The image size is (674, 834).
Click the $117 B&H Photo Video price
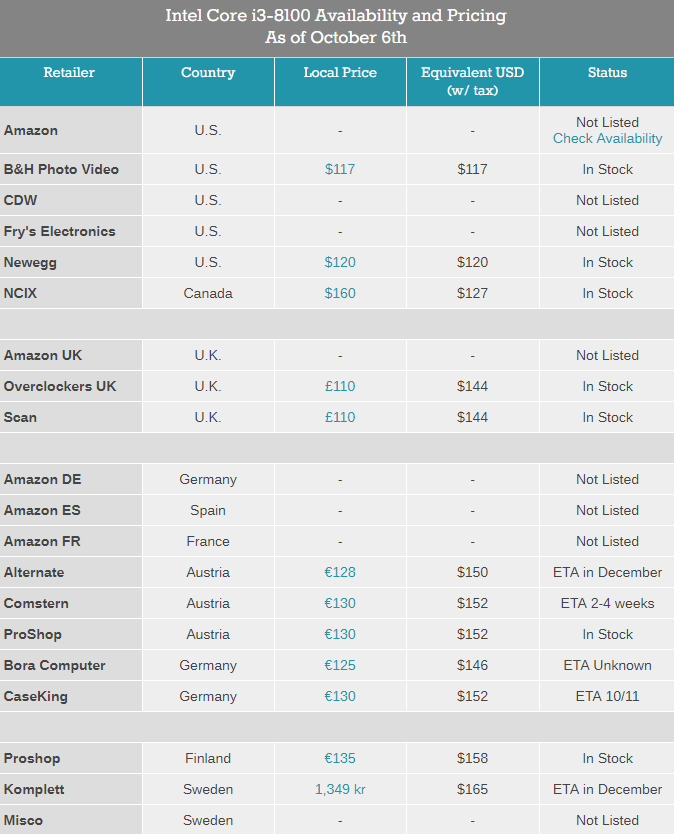(x=340, y=169)
